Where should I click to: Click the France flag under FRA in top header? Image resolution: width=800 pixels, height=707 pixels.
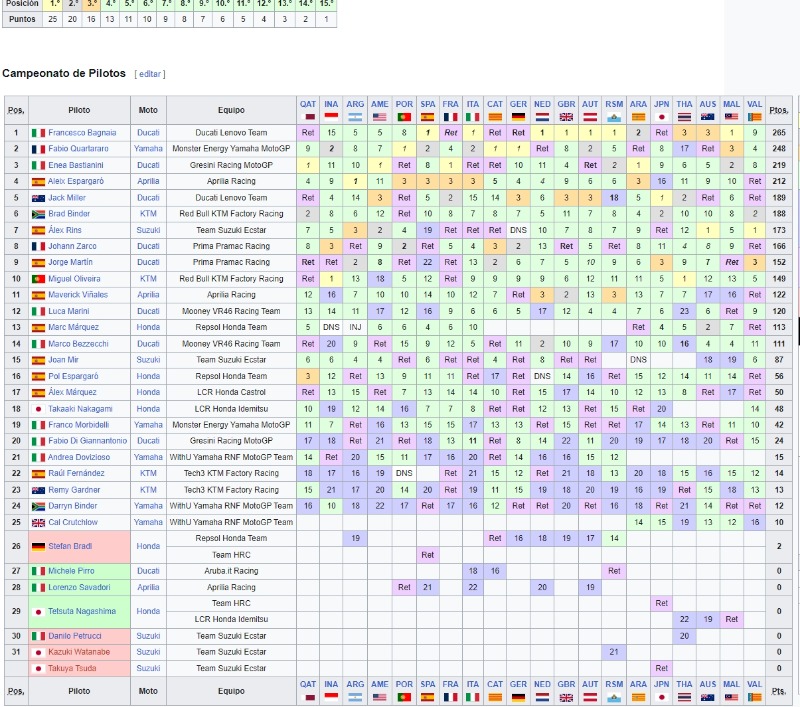point(451,117)
